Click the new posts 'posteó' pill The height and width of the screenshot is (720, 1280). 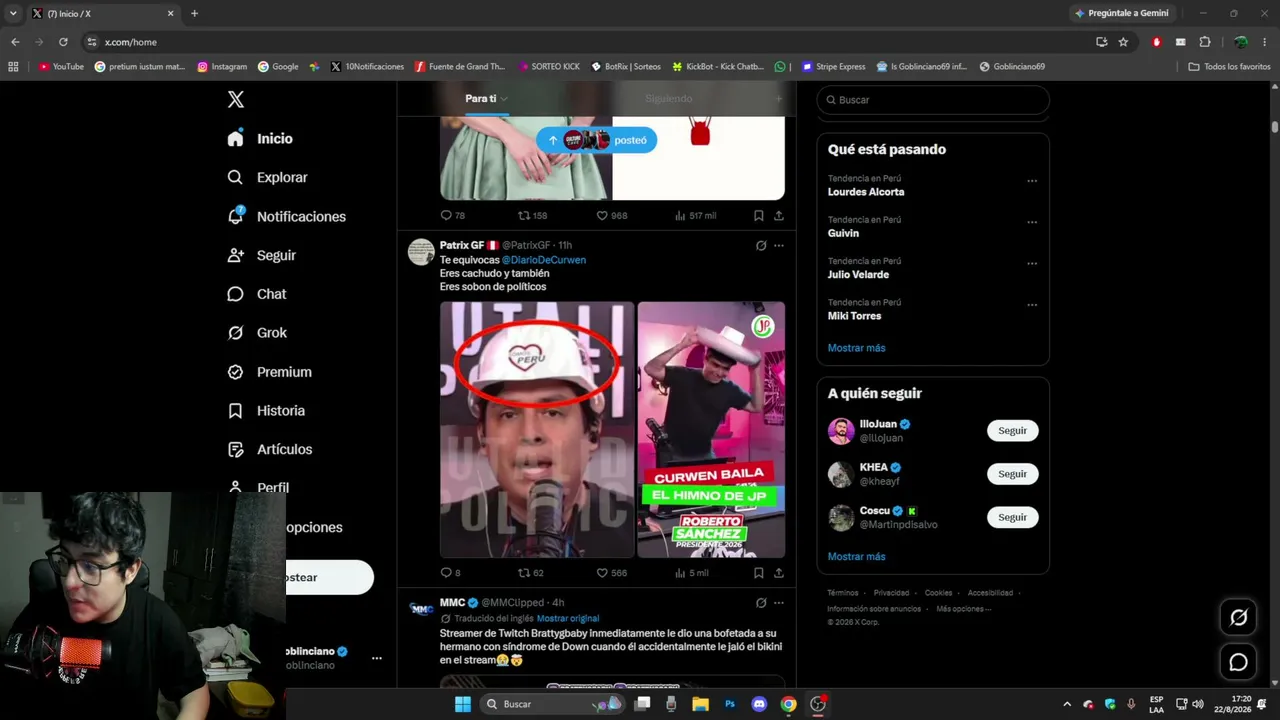(x=596, y=140)
